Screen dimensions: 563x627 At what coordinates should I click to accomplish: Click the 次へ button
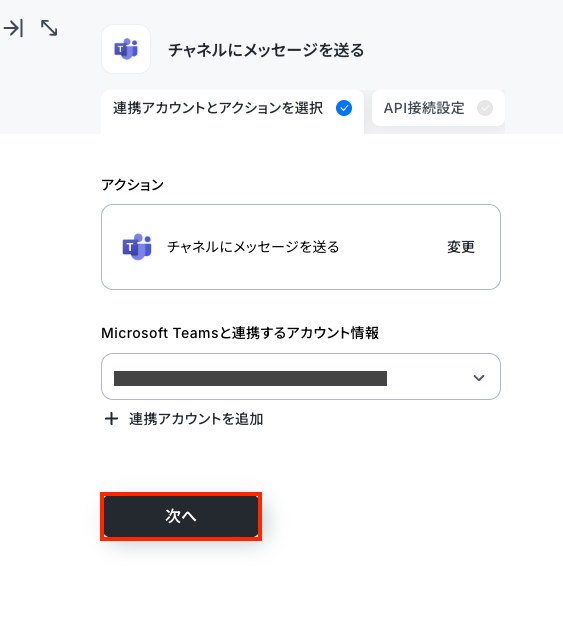181,516
